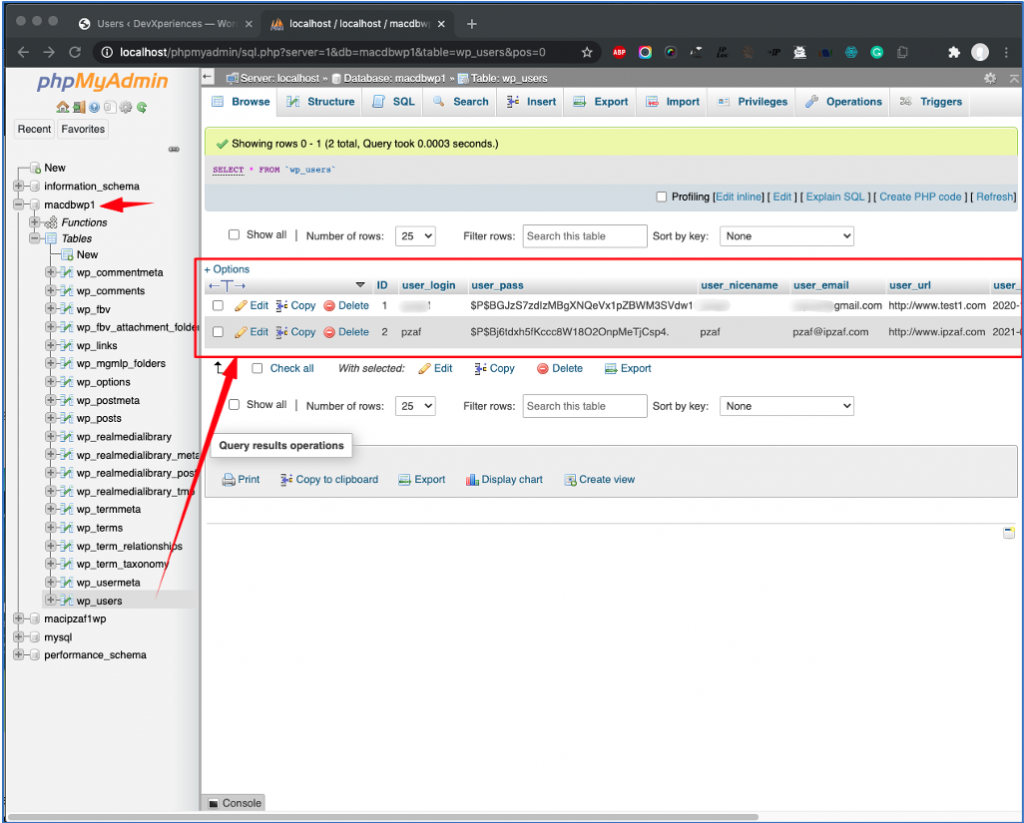Screen dimensions: 1024x823
Task: Collapse navigation panel with left arrow icon
Action: [x=208, y=77]
